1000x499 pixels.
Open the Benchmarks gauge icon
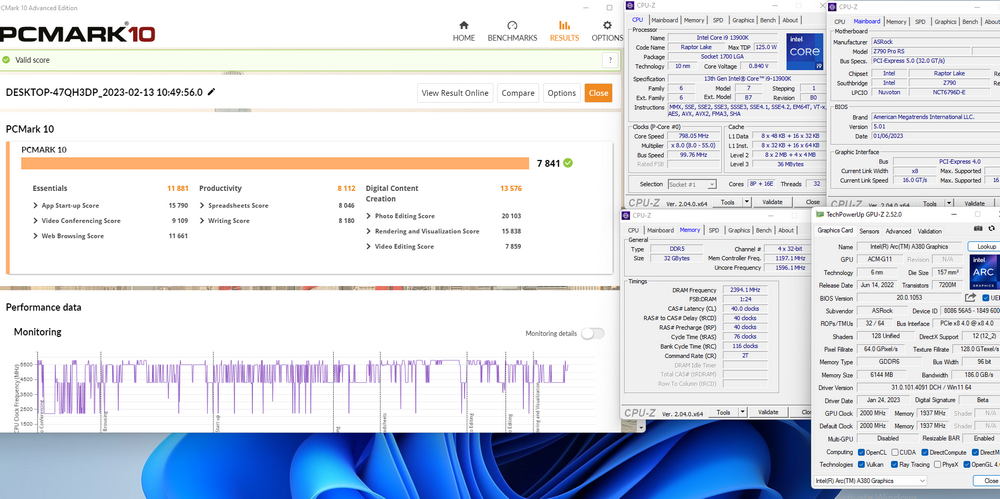[512, 25]
